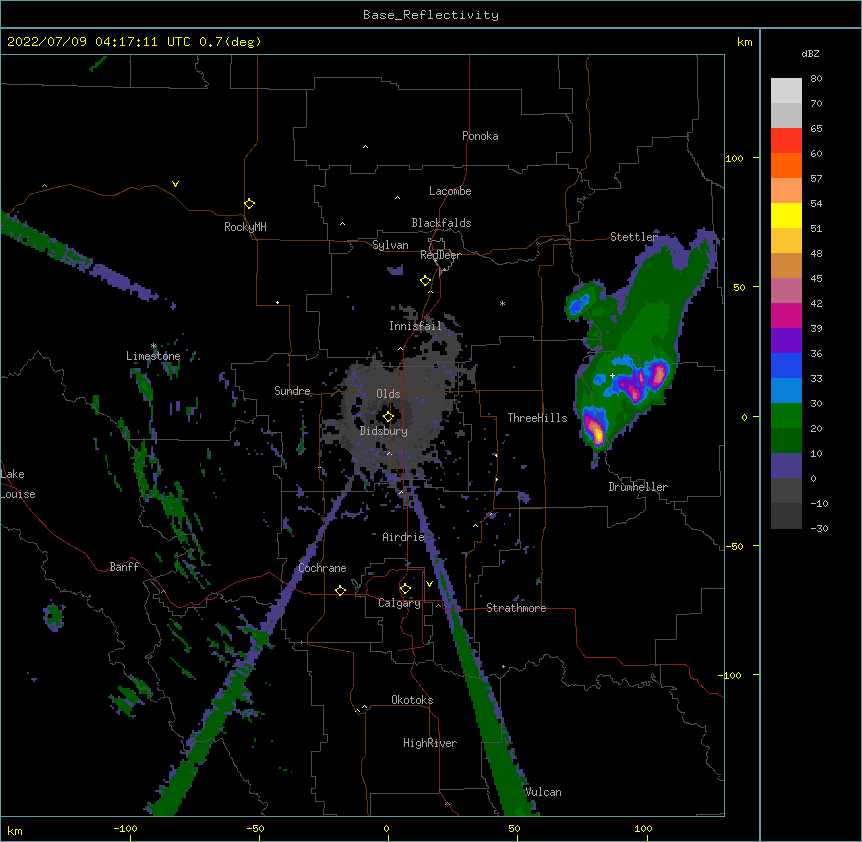Screen dimensions: 862x842
Task: Click the white asterisk marker east of Innisfail
Action: (x=502, y=303)
